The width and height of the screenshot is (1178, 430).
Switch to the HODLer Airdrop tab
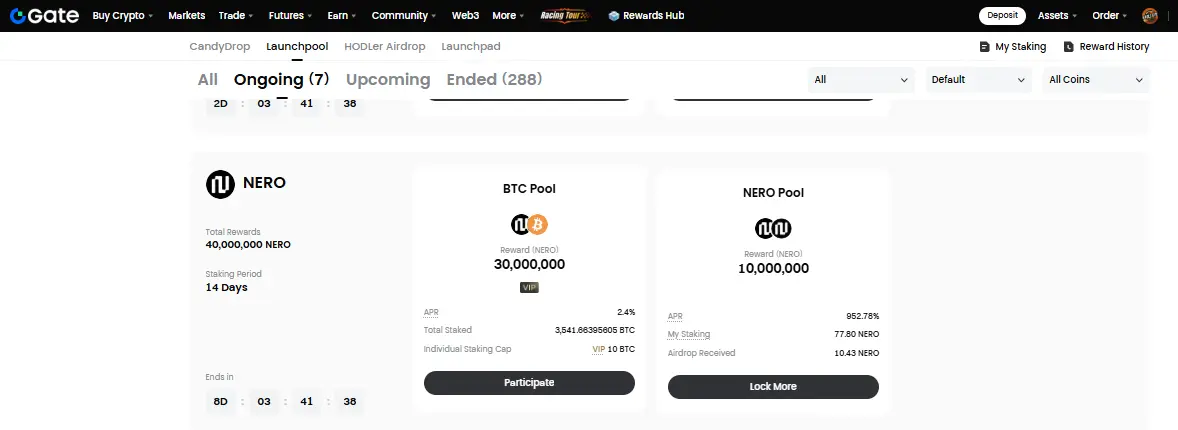click(x=385, y=47)
